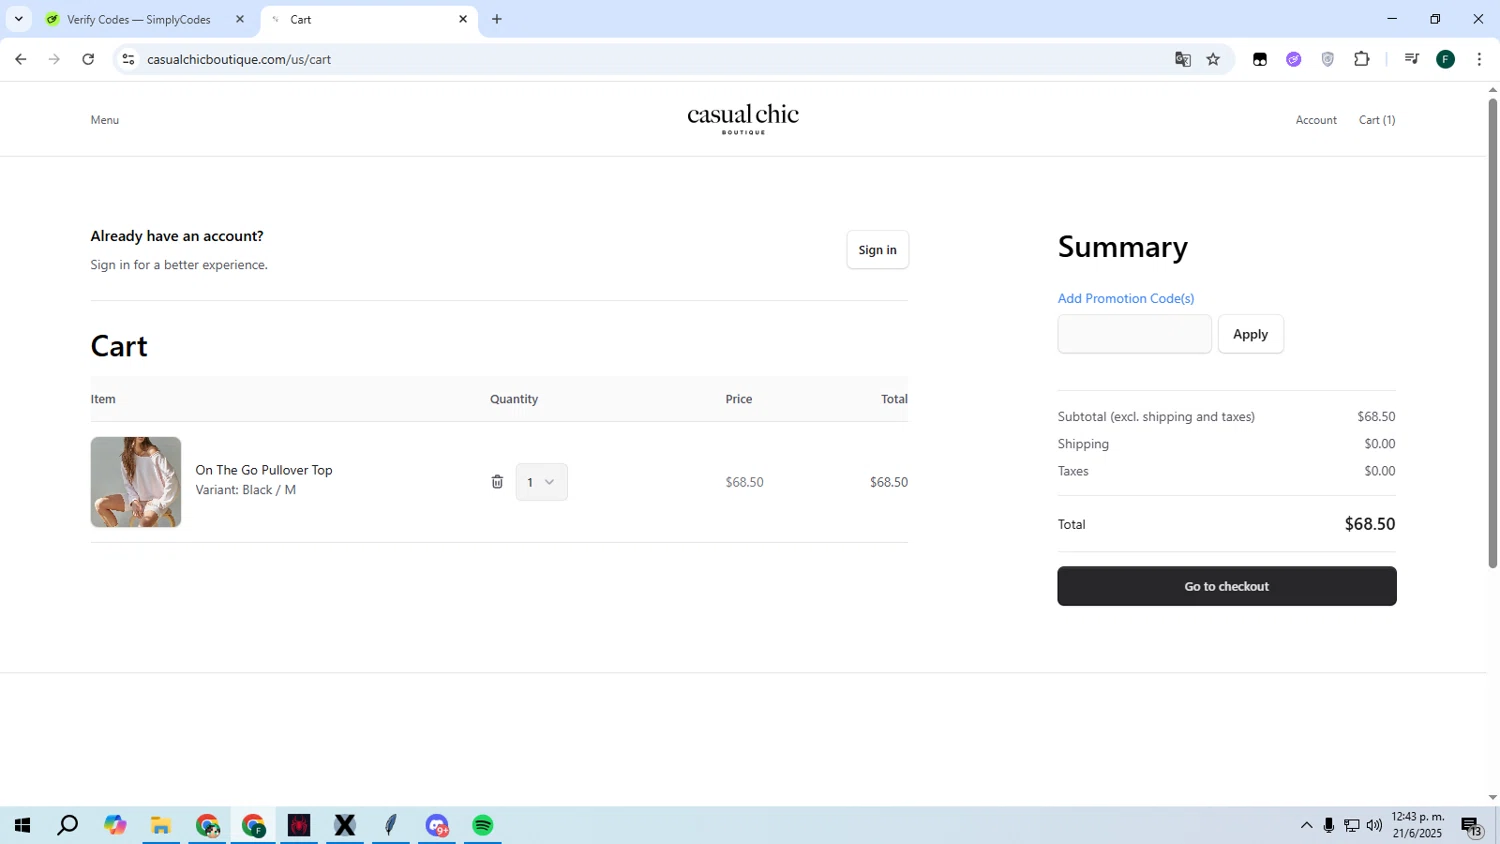This screenshot has width=1500, height=844.
Task: Open the Chrome profile avatar F
Action: pyautogui.click(x=1446, y=59)
